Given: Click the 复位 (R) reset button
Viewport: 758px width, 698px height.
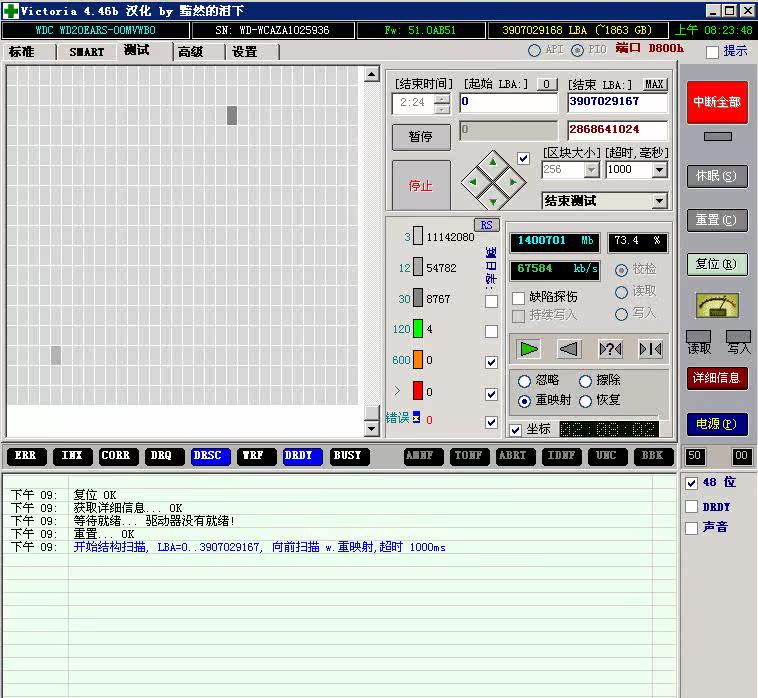Looking at the screenshot, I should 717,264.
